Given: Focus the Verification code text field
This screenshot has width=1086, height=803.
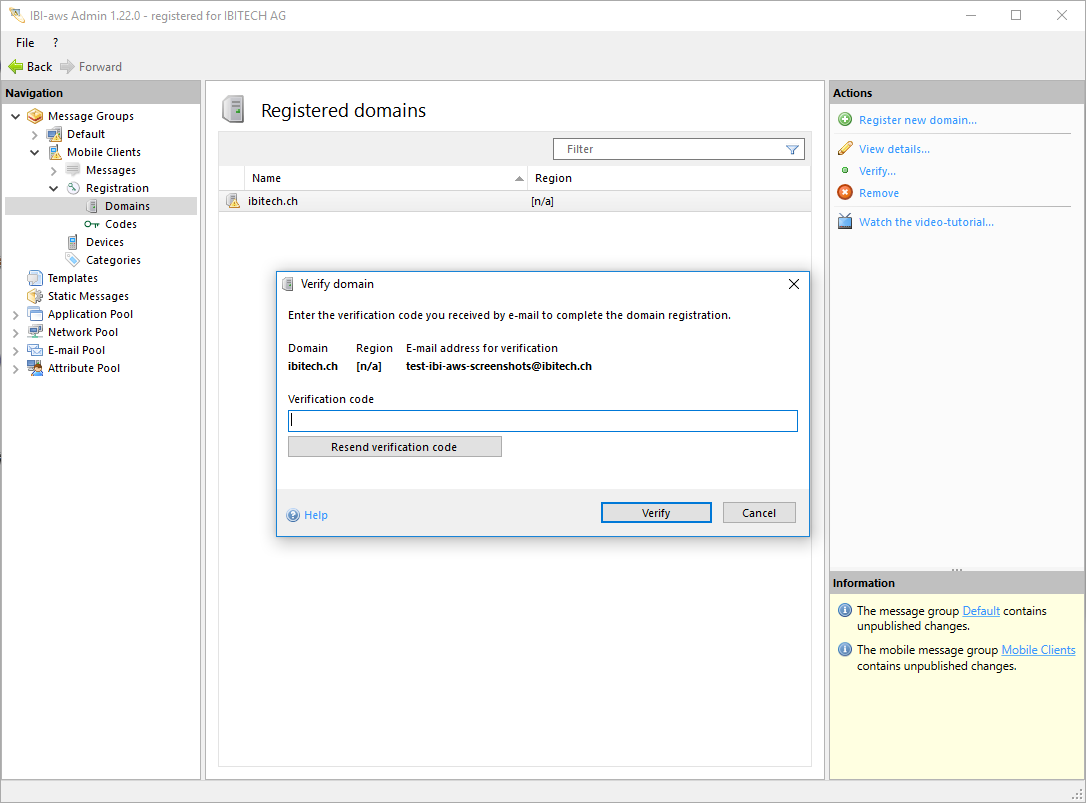Looking at the screenshot, I should click(x=542, y=421).
